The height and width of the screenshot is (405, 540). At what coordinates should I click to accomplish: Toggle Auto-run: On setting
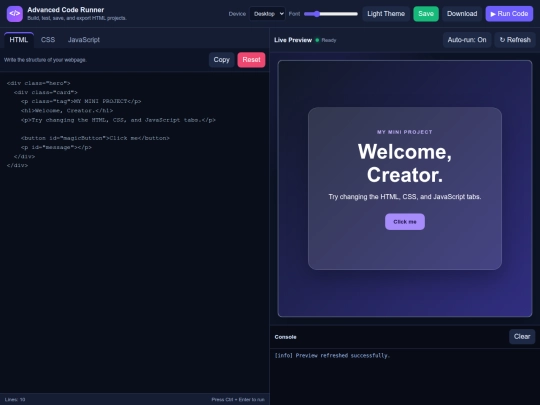[x=467, y=40]
